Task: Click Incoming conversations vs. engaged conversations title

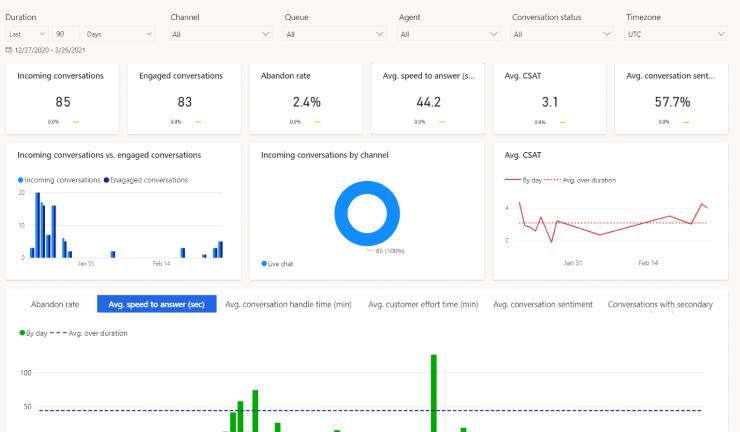Action: 109,155
